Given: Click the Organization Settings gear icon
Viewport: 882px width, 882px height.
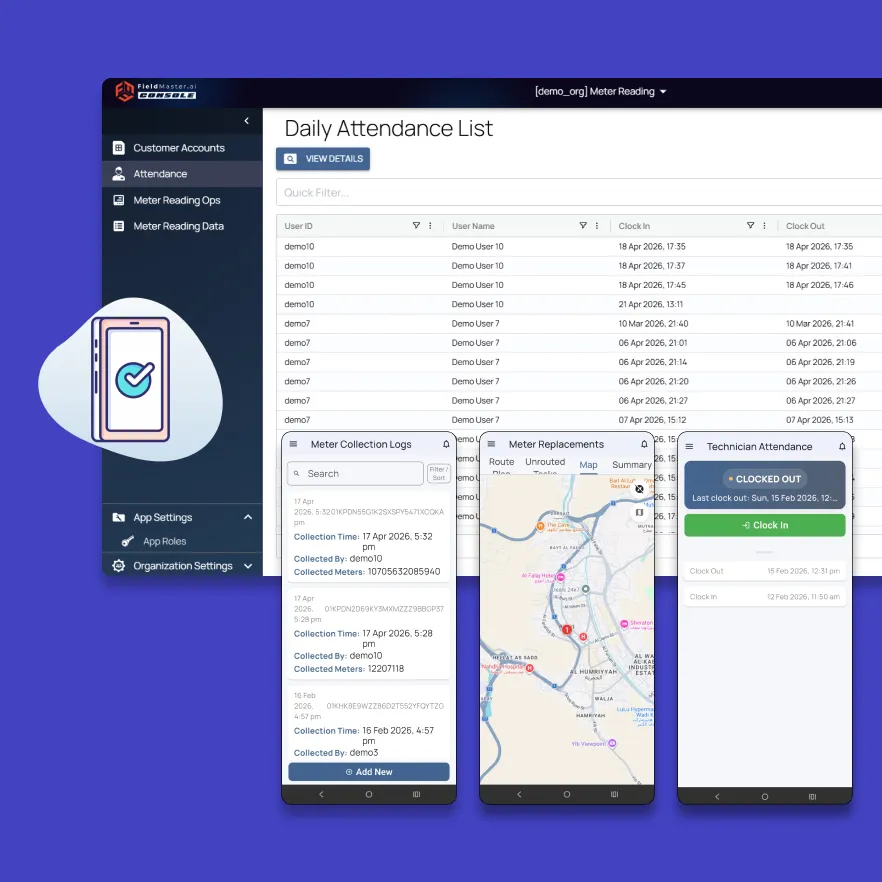Looking at the screenshot, I should 119,566.
